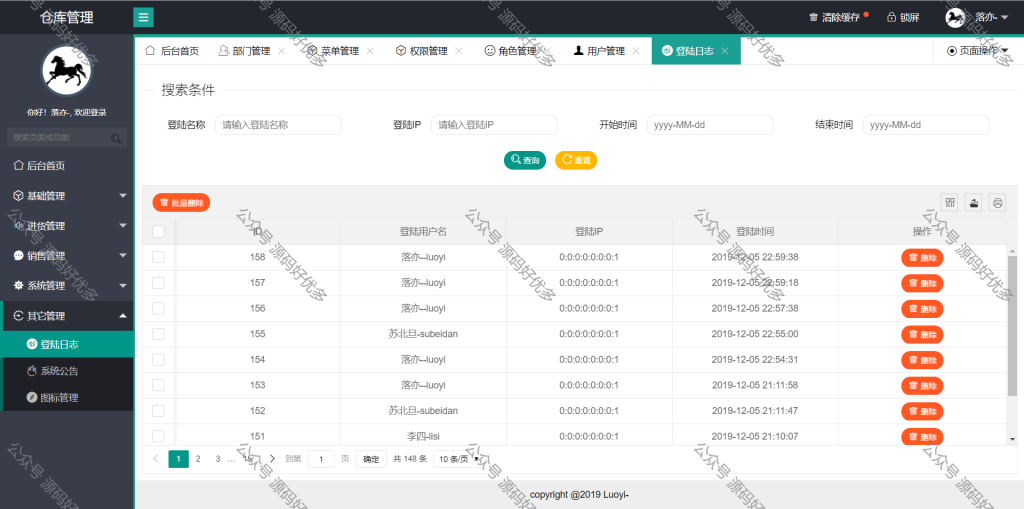The width and height of the screenshot is (1024, 509).
Task: Close the 用户管理 tab
Action: point(635,50)
